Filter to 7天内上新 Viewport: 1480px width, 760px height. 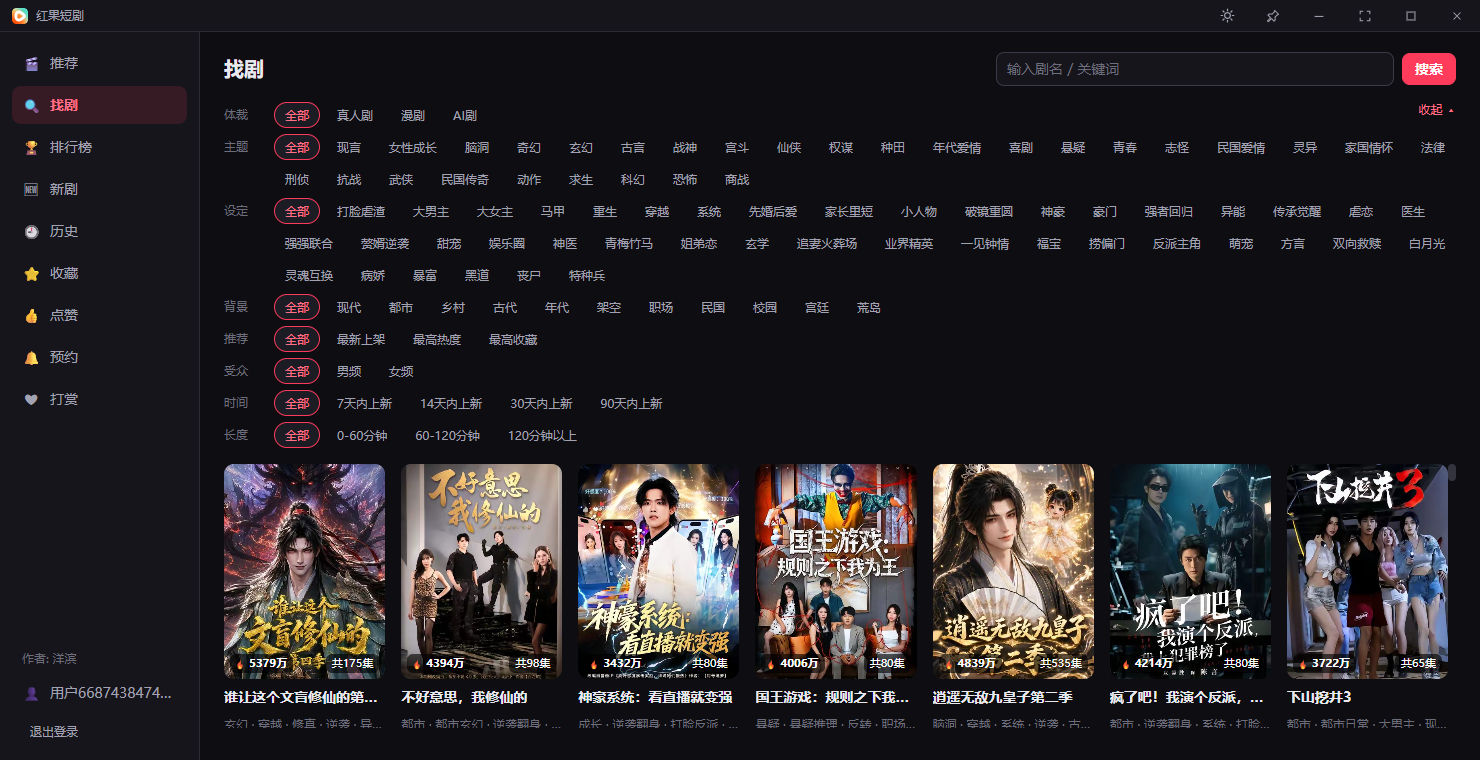364,404
